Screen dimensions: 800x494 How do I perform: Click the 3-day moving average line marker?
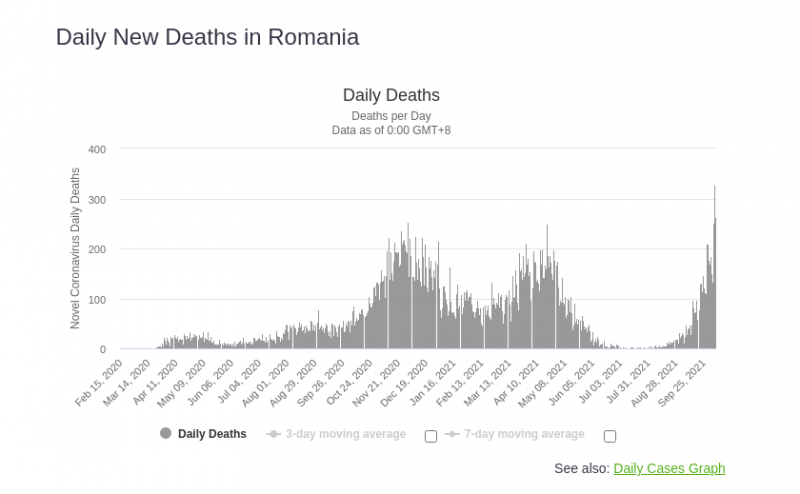[272, 434]
